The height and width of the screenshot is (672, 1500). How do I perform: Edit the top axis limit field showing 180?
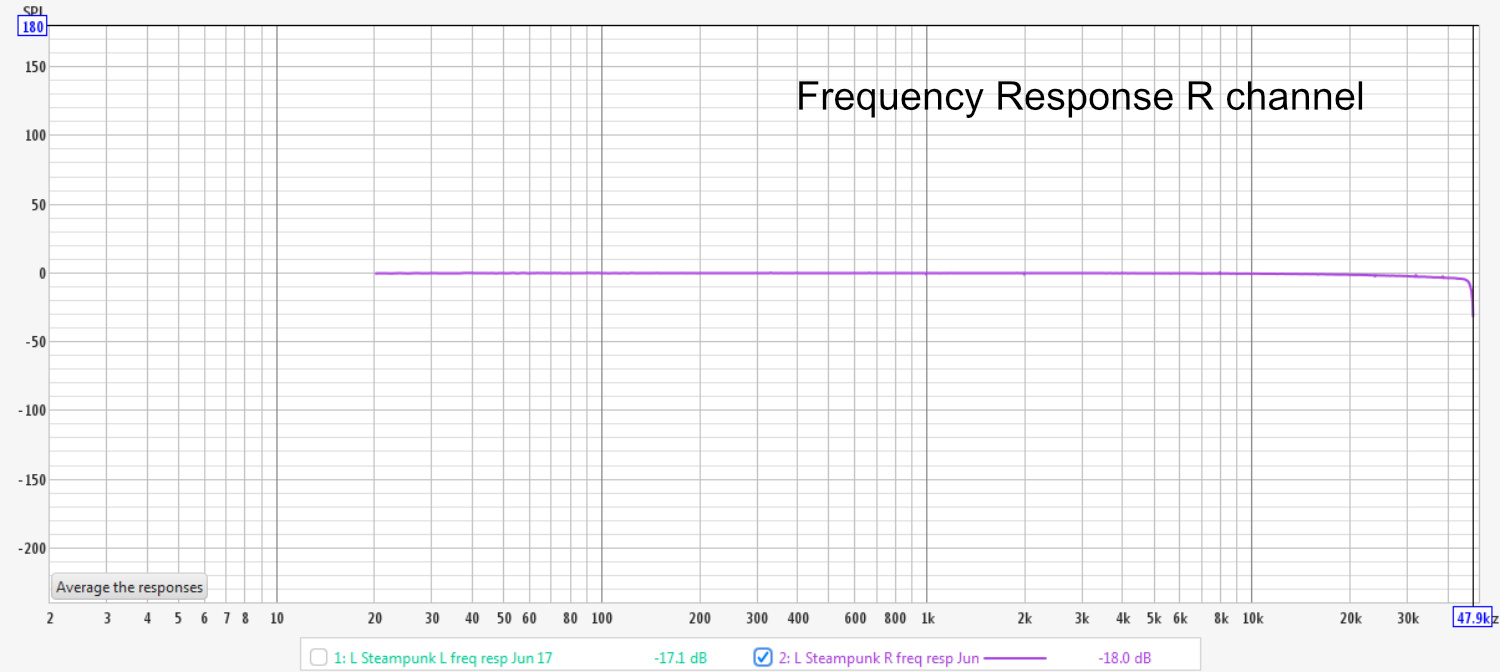(31, 26)
